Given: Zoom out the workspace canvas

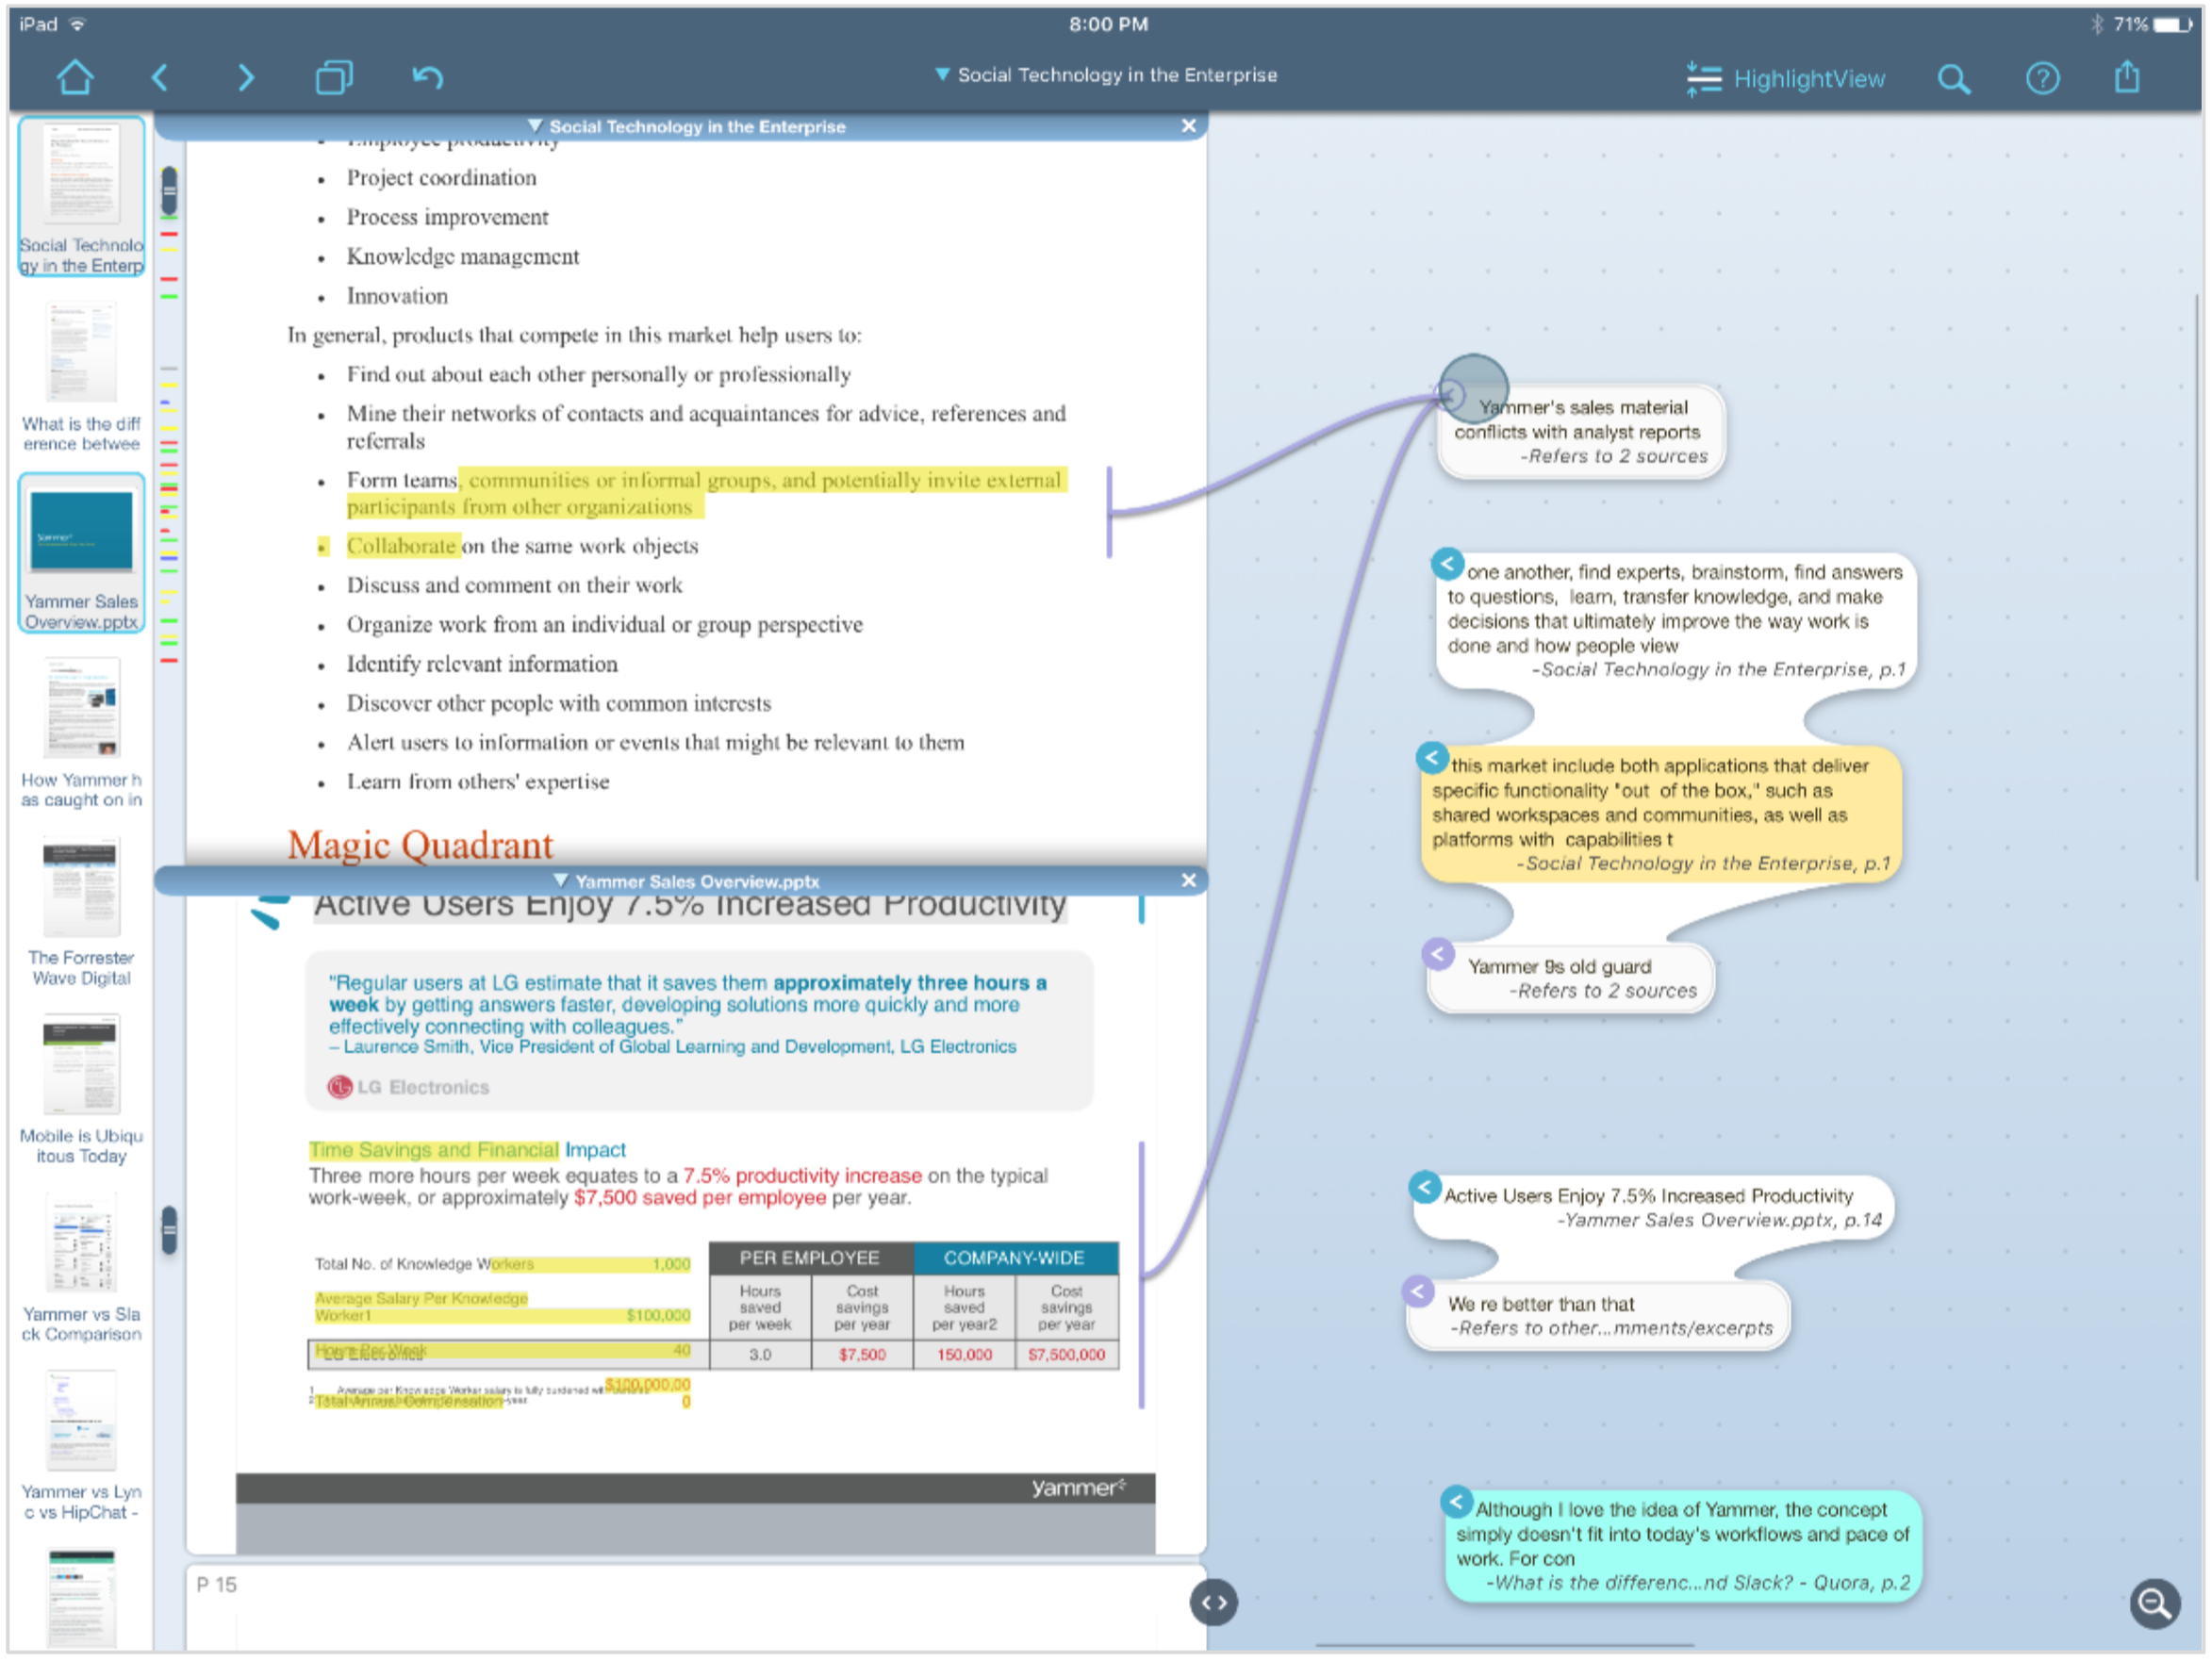Looking at the screenshot, I should (2155, 1605).
